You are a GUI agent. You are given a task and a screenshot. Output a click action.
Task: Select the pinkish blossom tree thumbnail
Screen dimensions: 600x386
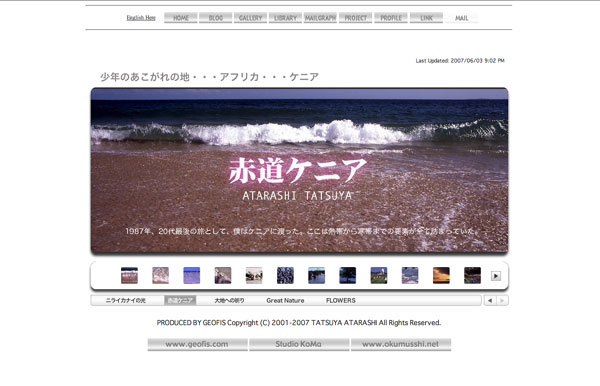click(160, 275)
